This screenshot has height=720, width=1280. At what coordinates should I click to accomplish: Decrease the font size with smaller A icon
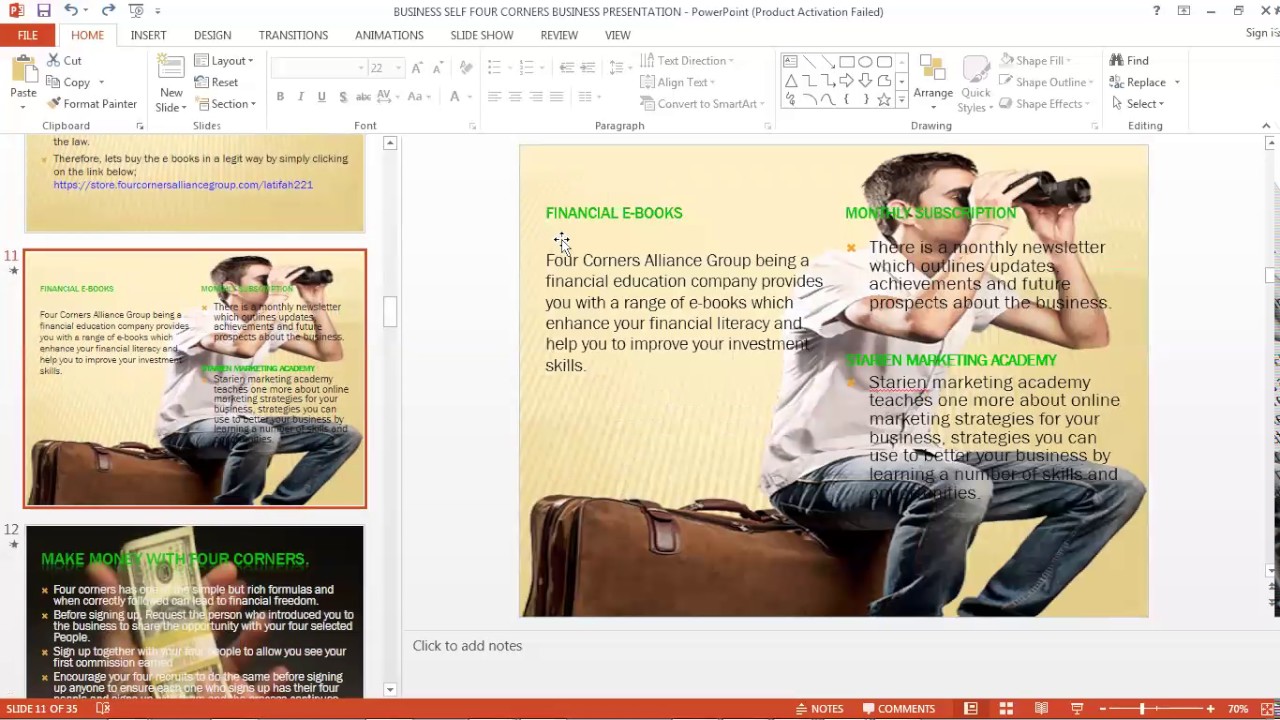pyautogui.click(x=437, y=67)
